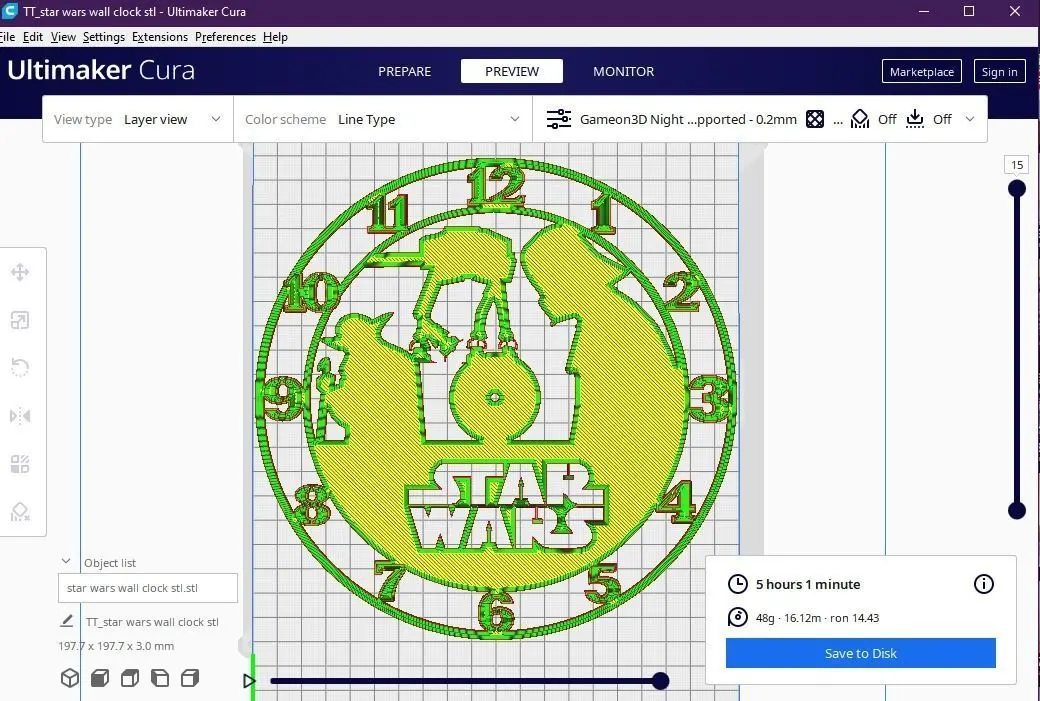Click dimensions '197.7 x 197.7 x 3.0 mm'
The width and height of the screenshot is (1040, 701).
click(x=116, y=646)
